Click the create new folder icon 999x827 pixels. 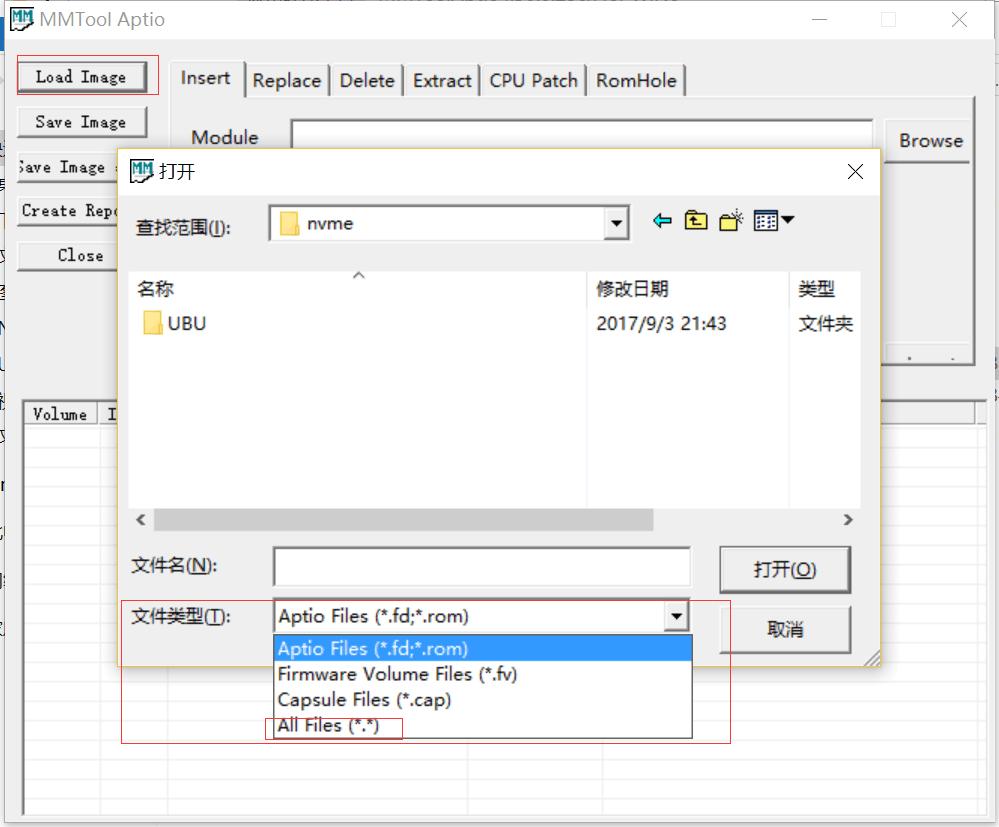point(731,221)
